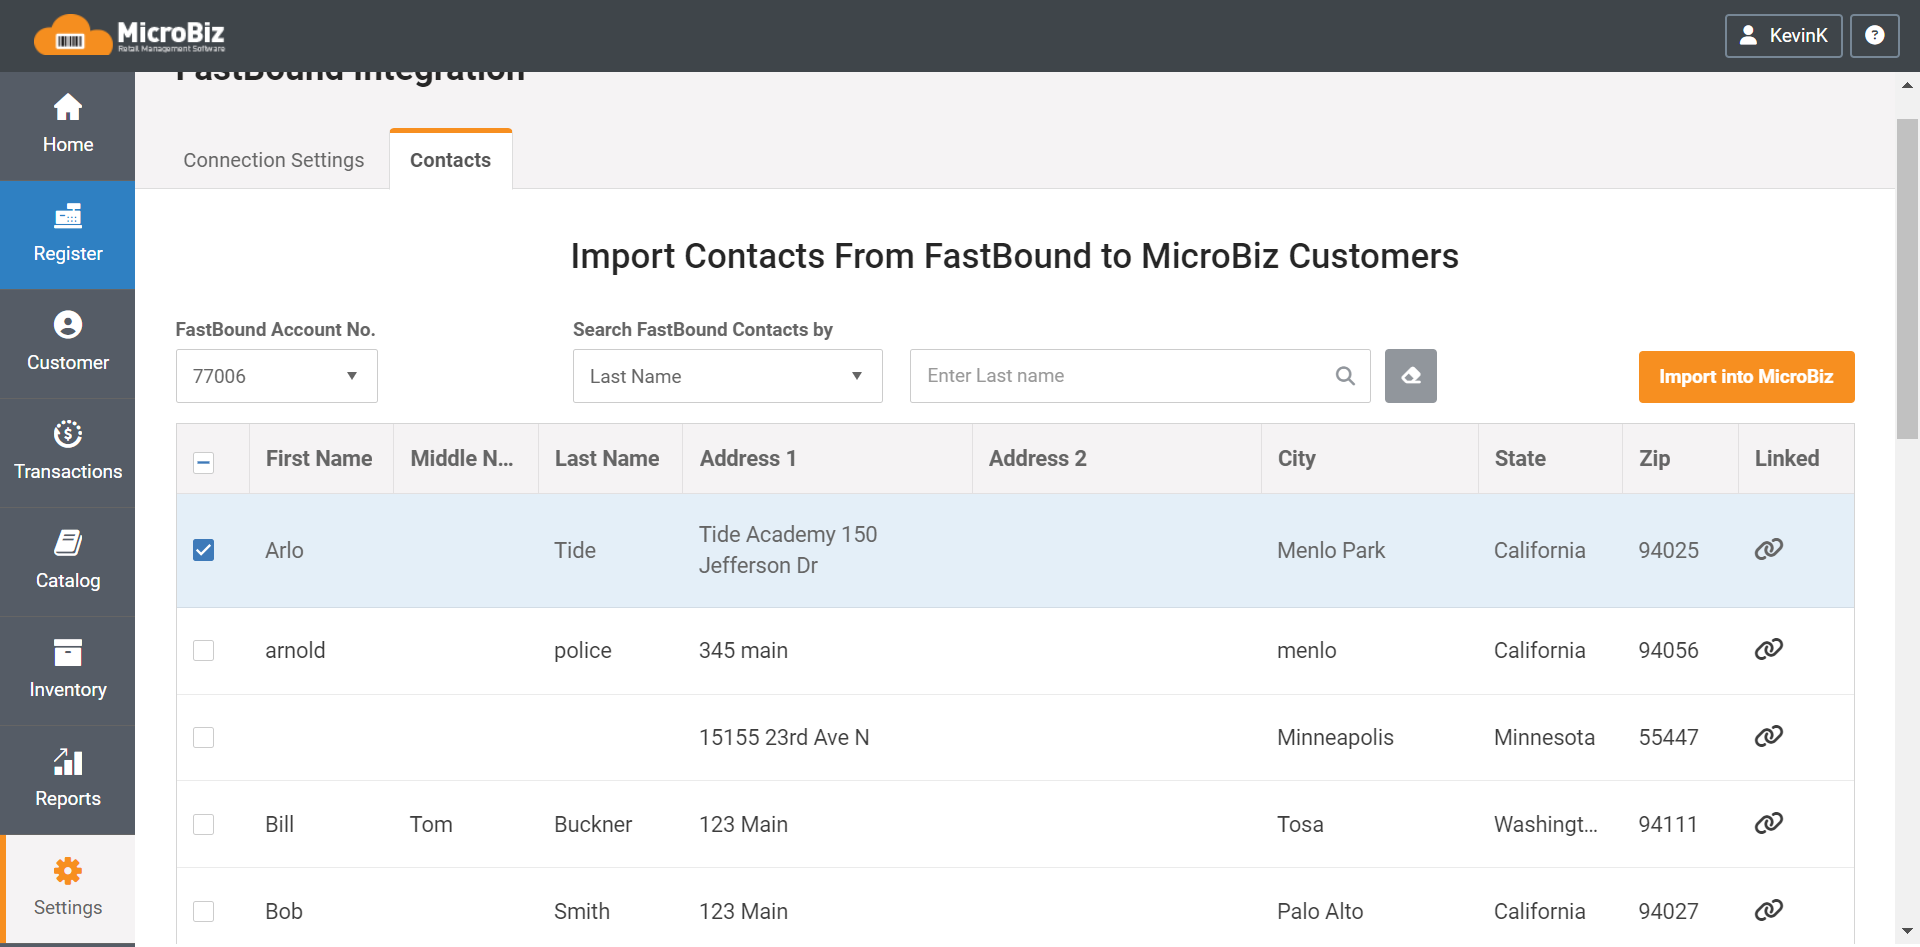Click the 94111 zip cell
Viewport: 1920px width, 947px height.
coord(1668,824)
